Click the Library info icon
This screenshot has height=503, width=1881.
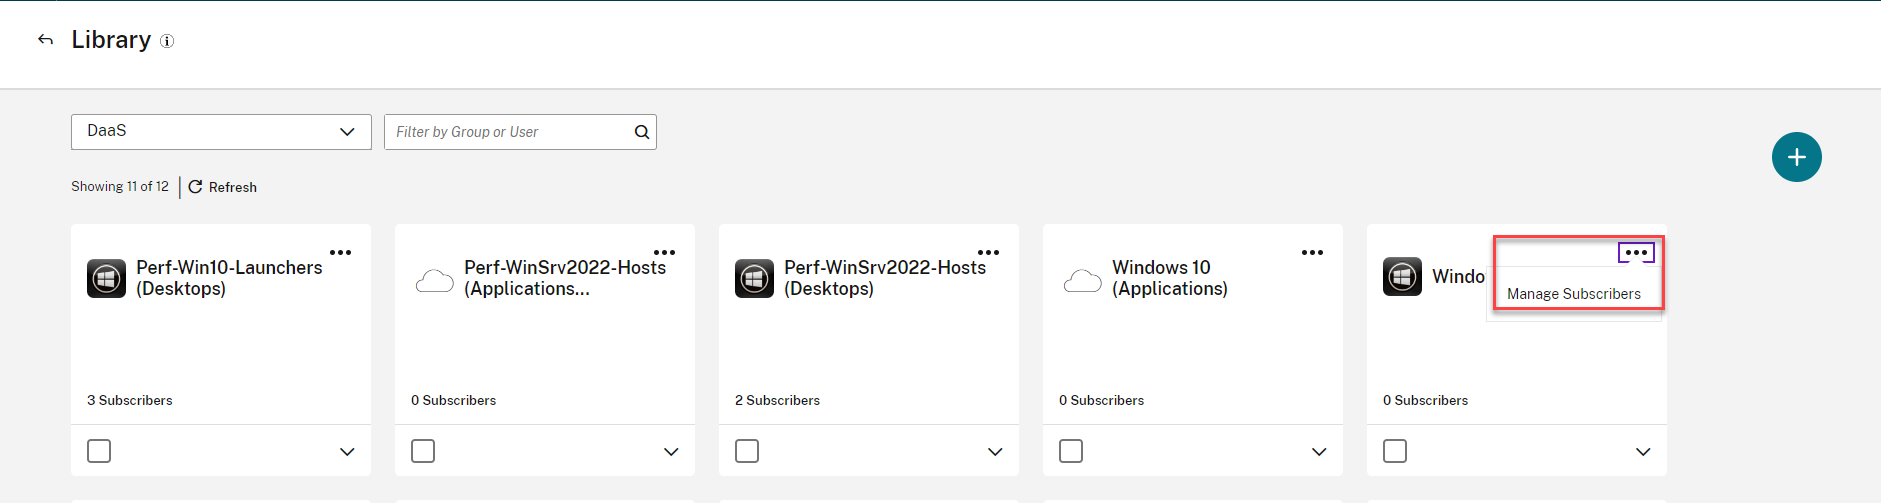167,41
